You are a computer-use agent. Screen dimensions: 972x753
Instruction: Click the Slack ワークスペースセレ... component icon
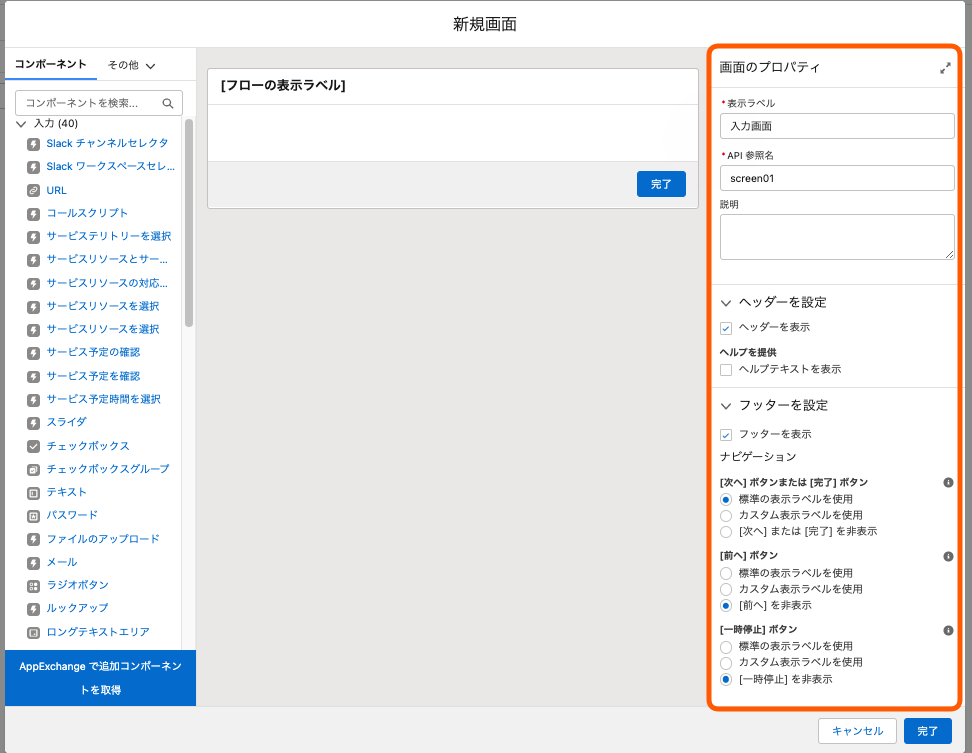coord(33,167)
